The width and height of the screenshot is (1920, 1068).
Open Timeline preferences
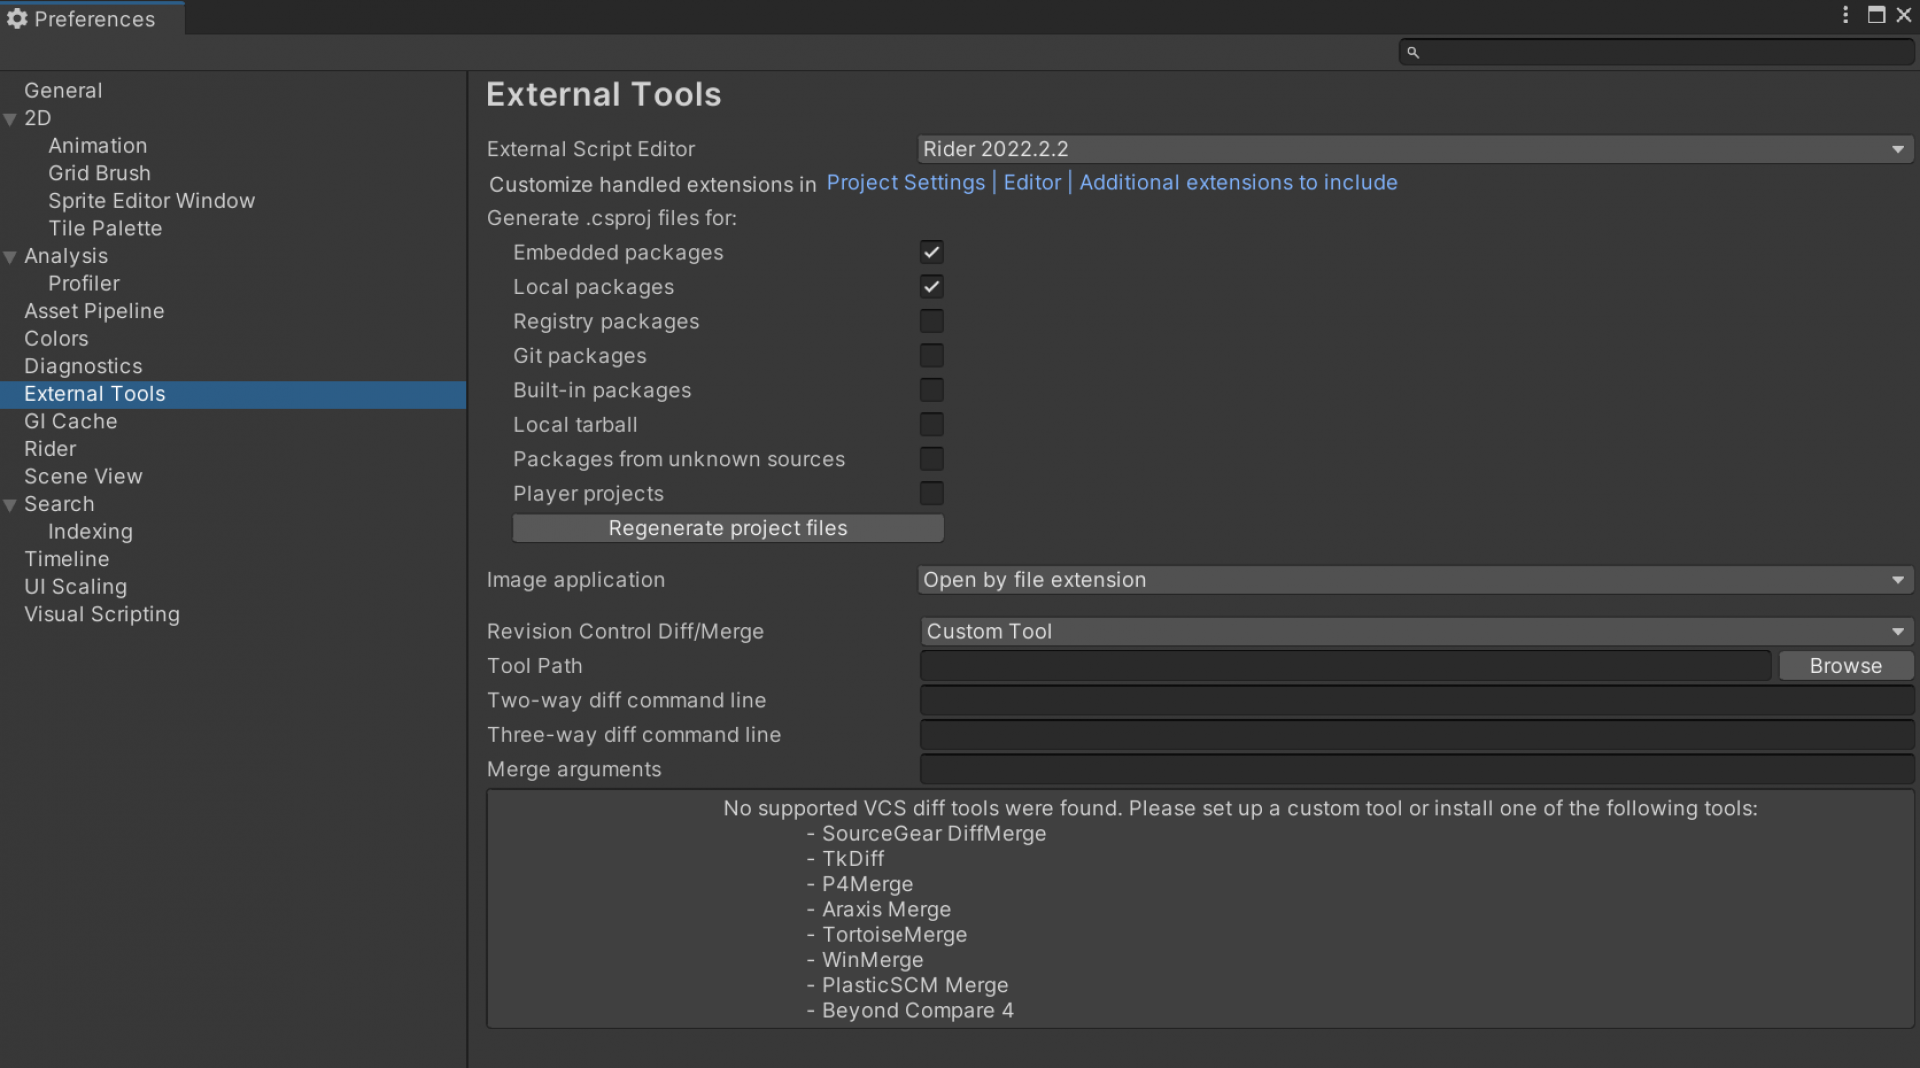tap(66, 559)
